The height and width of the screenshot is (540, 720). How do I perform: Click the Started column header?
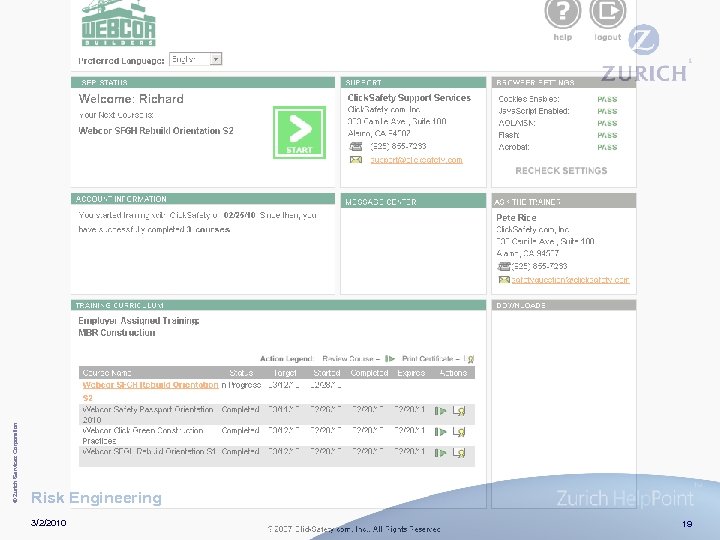click(x=326, y=373)
